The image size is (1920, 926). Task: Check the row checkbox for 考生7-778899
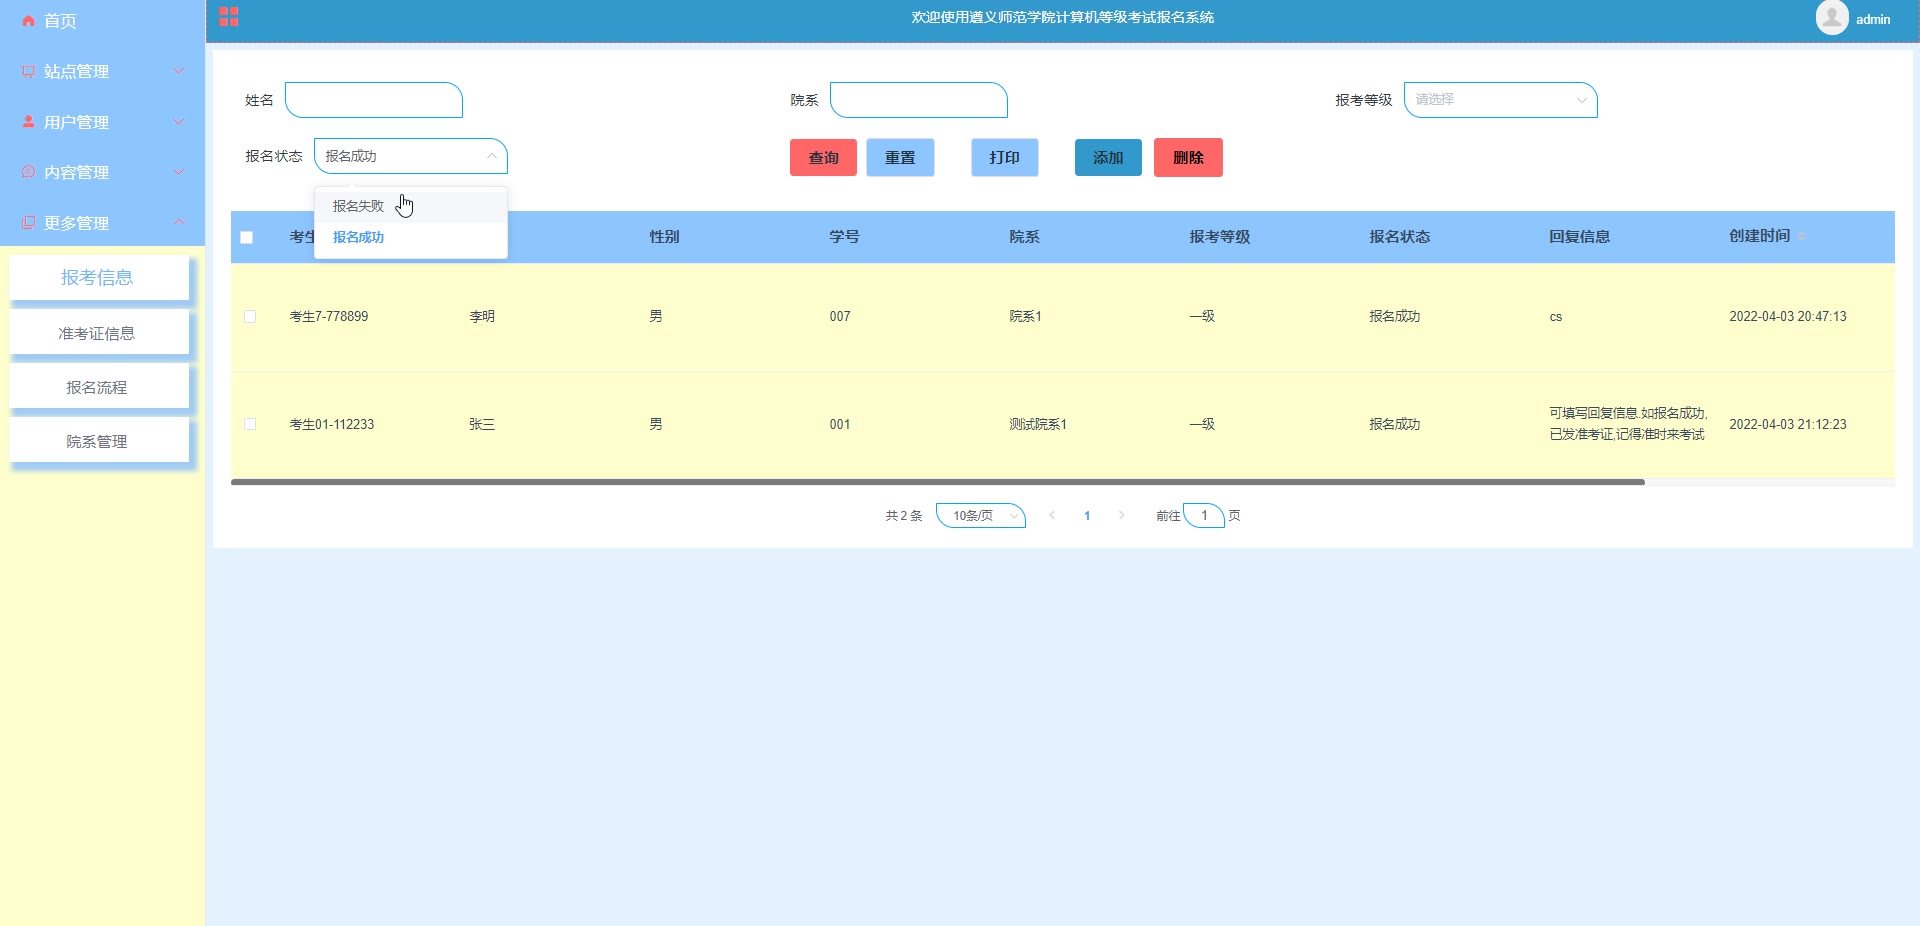(x=250, y=316)
